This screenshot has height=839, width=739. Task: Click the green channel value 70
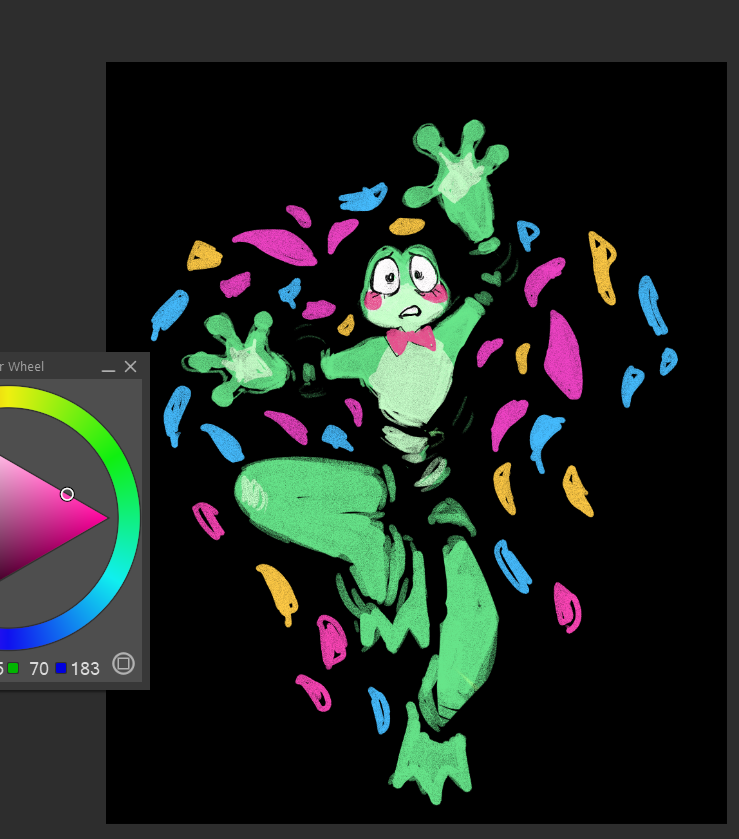coord(39,668)
